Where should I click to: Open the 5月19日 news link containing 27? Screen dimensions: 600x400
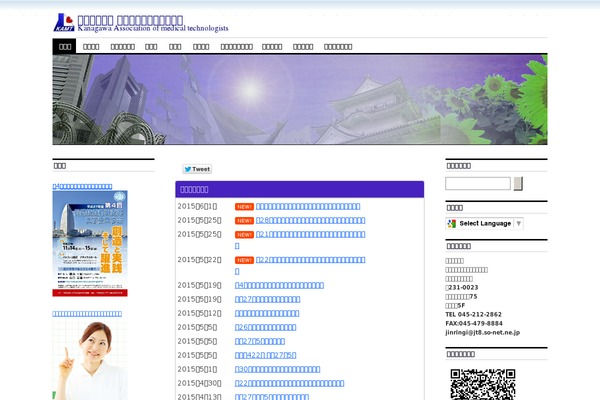[267, 299]
